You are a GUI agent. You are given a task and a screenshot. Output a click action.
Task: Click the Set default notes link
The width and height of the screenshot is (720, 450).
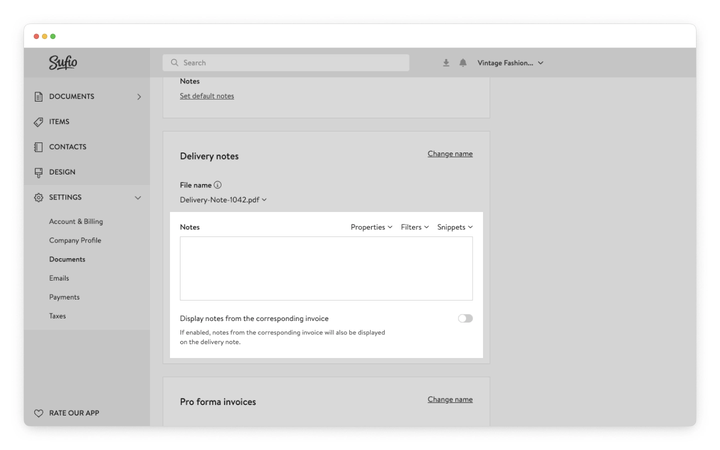207,96
